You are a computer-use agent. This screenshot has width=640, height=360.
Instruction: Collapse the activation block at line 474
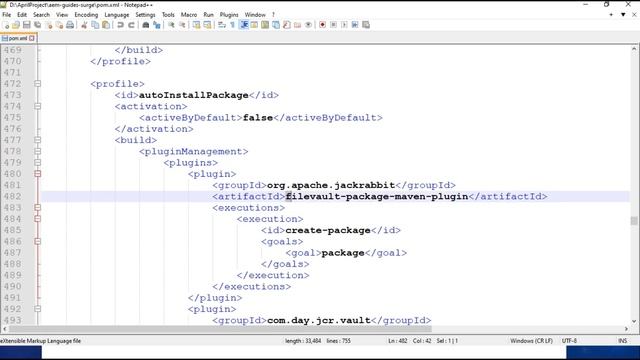point(38,106)
